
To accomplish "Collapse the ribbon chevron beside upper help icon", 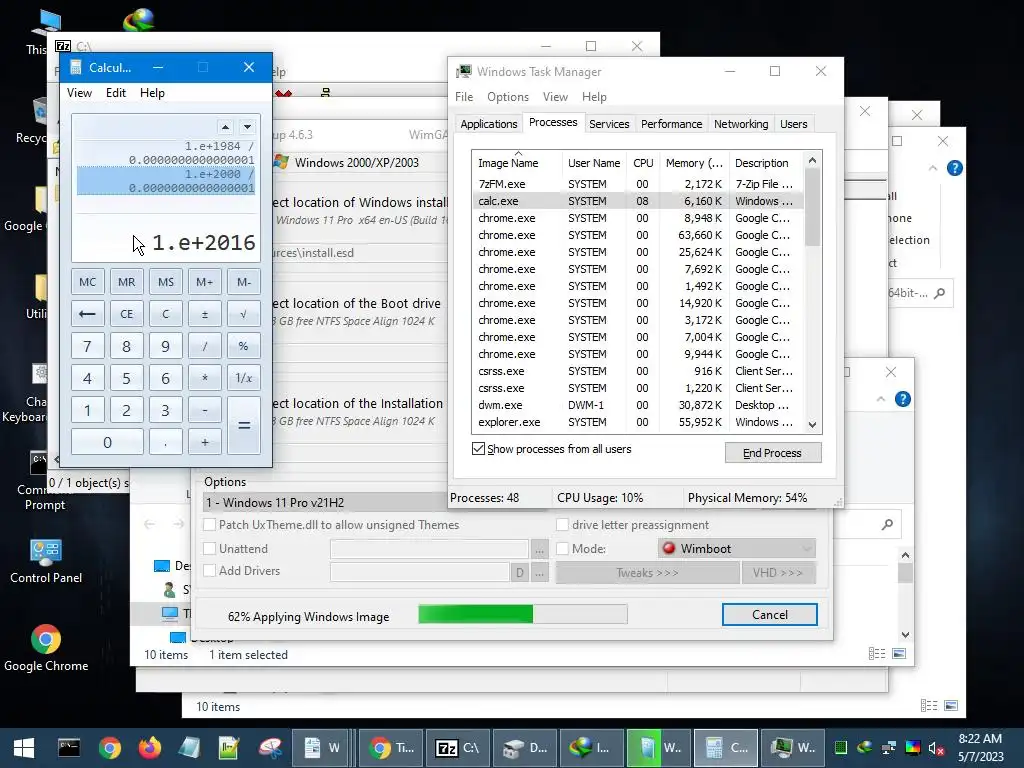I will coord(933,168).
